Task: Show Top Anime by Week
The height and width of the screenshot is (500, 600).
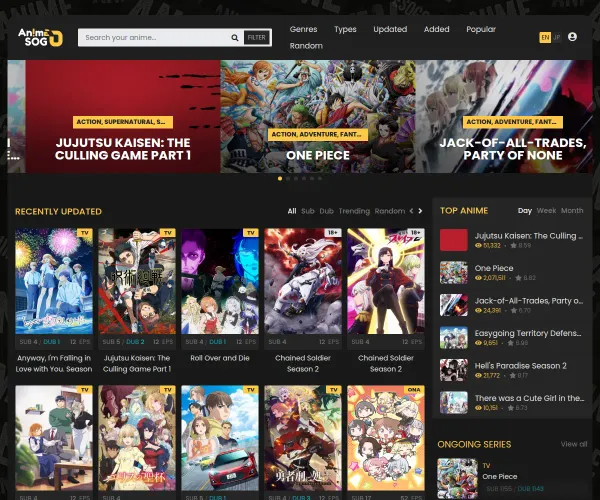Action: point(546,211)
